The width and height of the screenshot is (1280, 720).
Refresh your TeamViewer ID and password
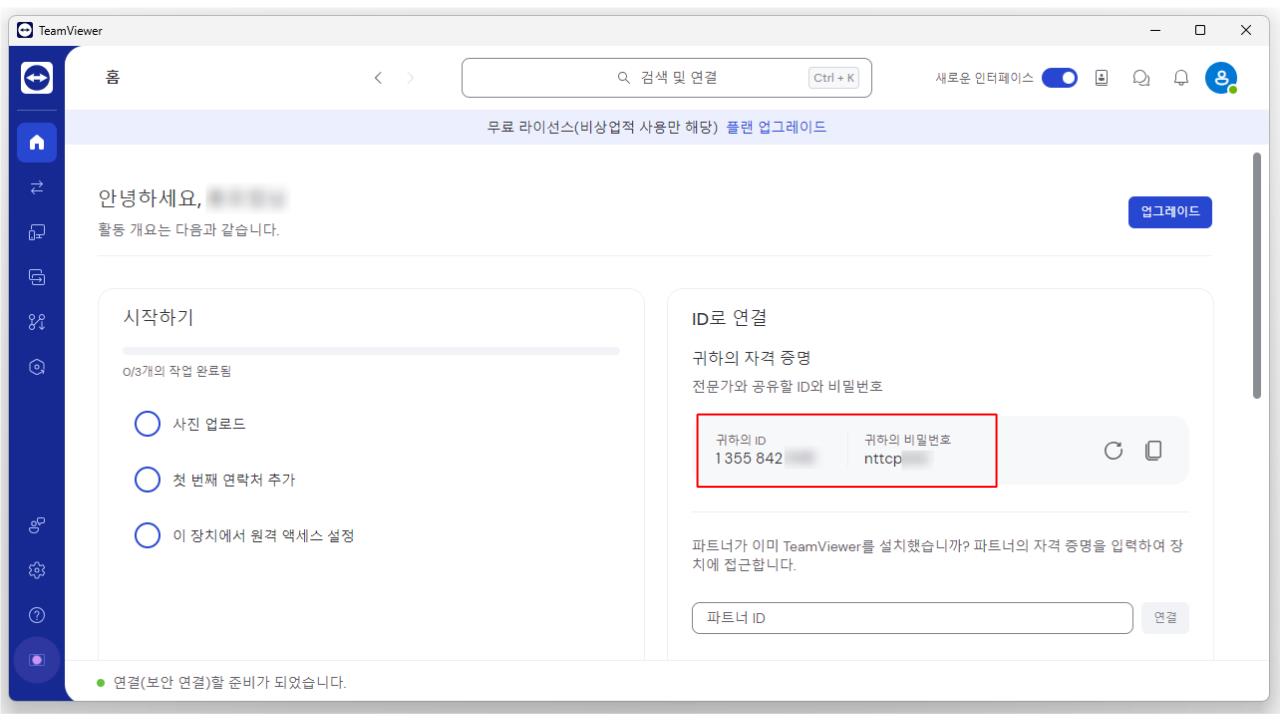(x=1113, y=450)
